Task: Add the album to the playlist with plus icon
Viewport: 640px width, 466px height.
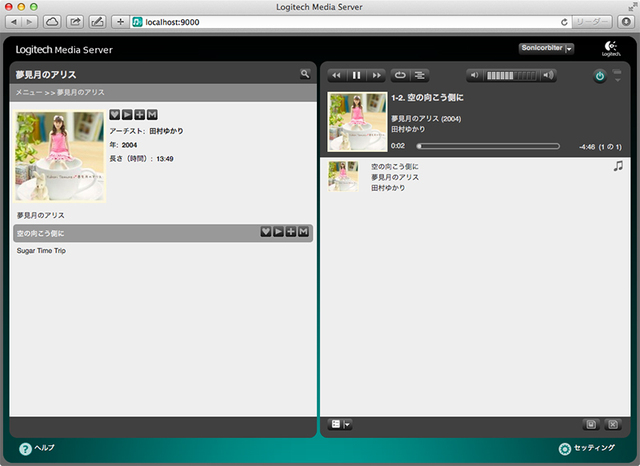Action: tap(139, 115)
